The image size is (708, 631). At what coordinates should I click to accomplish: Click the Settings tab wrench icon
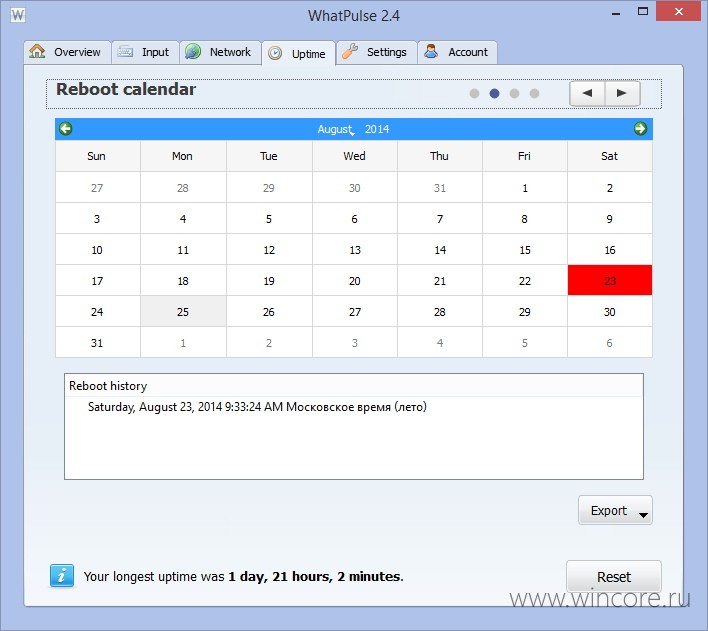point(350,51)
